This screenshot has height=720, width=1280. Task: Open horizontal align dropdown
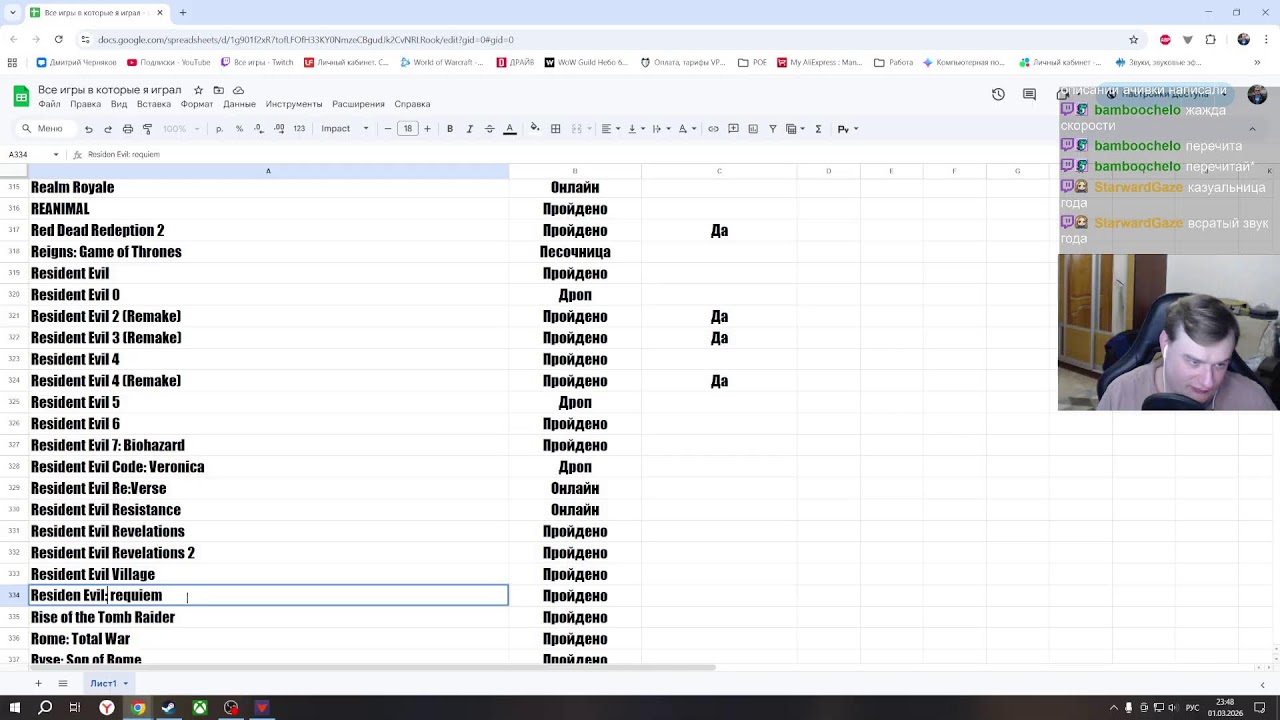pos(611,129)
